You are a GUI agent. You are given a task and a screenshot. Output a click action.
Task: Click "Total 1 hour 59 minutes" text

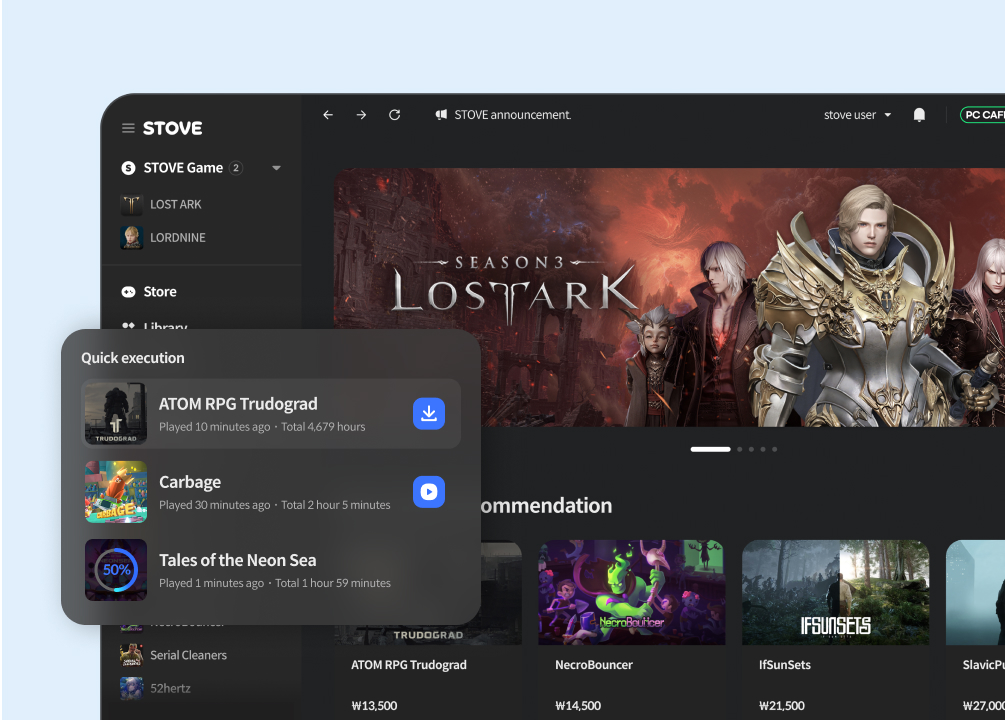click(333, 583)
